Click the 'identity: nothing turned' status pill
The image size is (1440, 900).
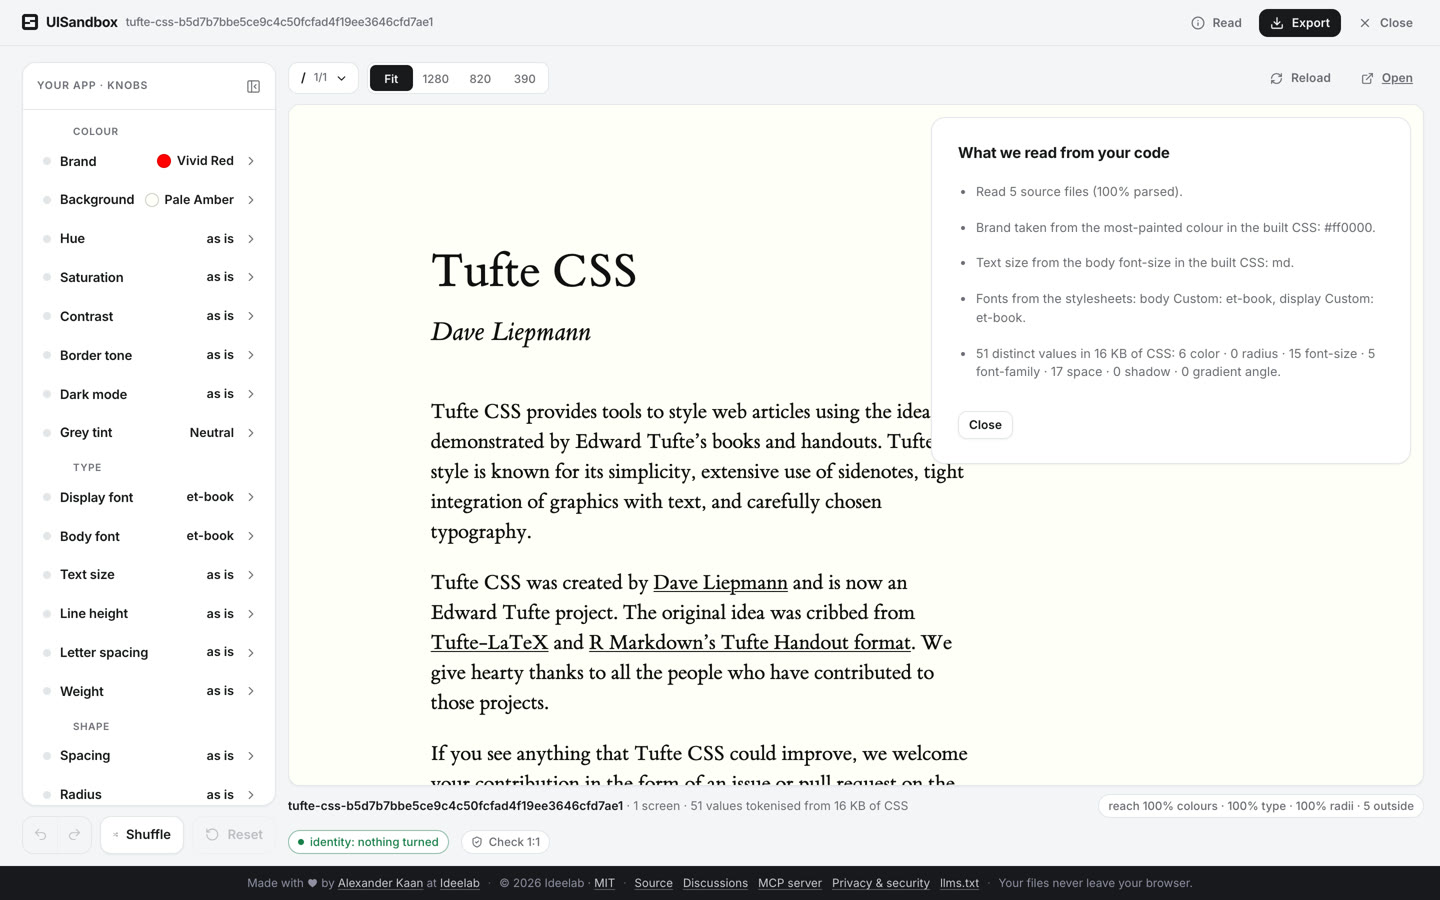(368, 842)
